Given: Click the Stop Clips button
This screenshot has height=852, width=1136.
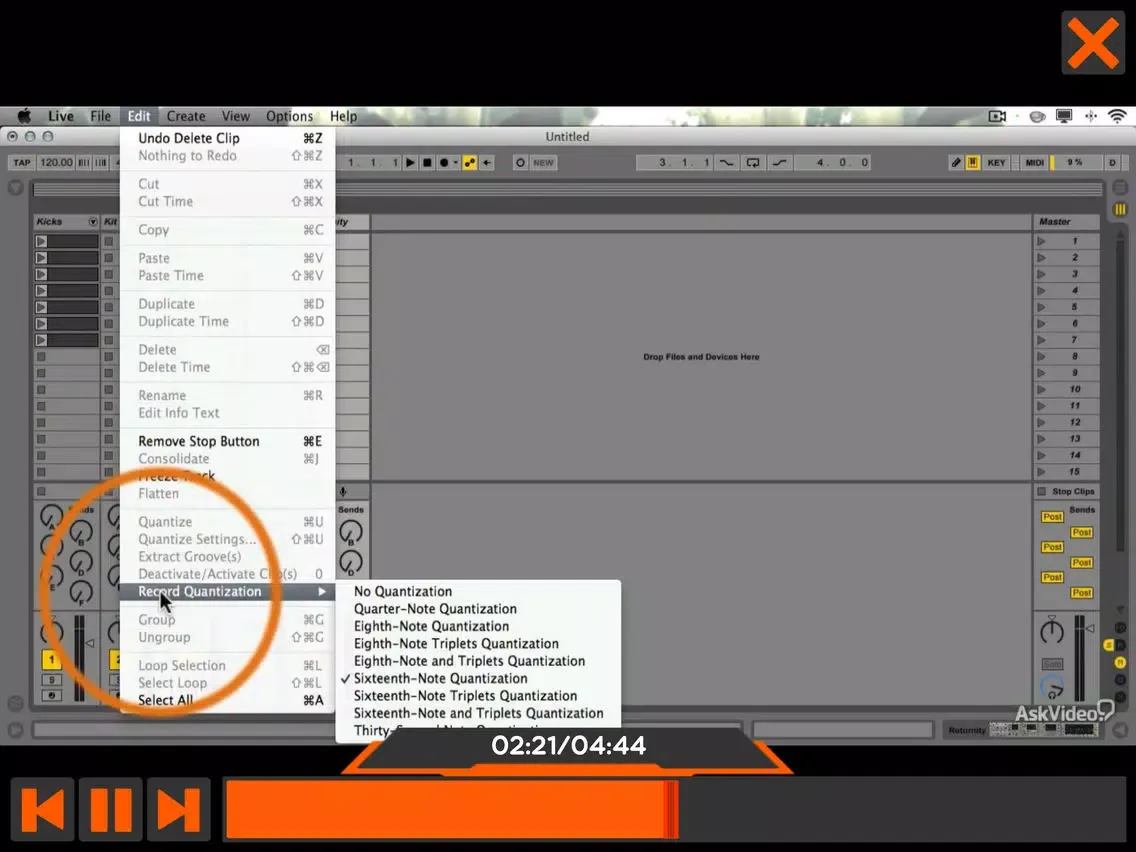Looking at the screenshot, I should click(x=1066, y=491).
